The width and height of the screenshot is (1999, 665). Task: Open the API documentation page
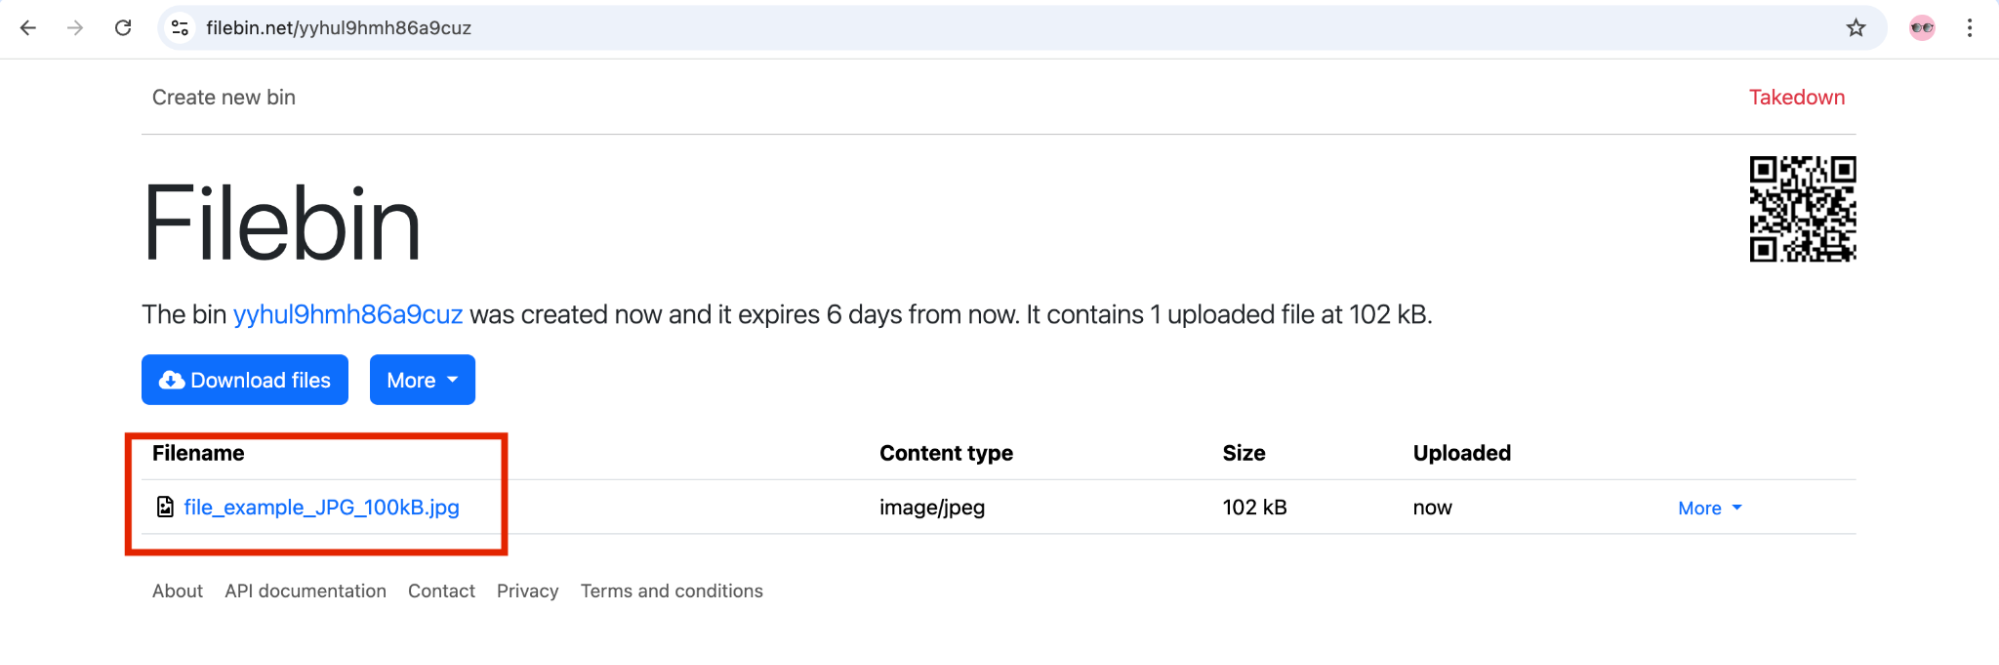click(306, 590)
